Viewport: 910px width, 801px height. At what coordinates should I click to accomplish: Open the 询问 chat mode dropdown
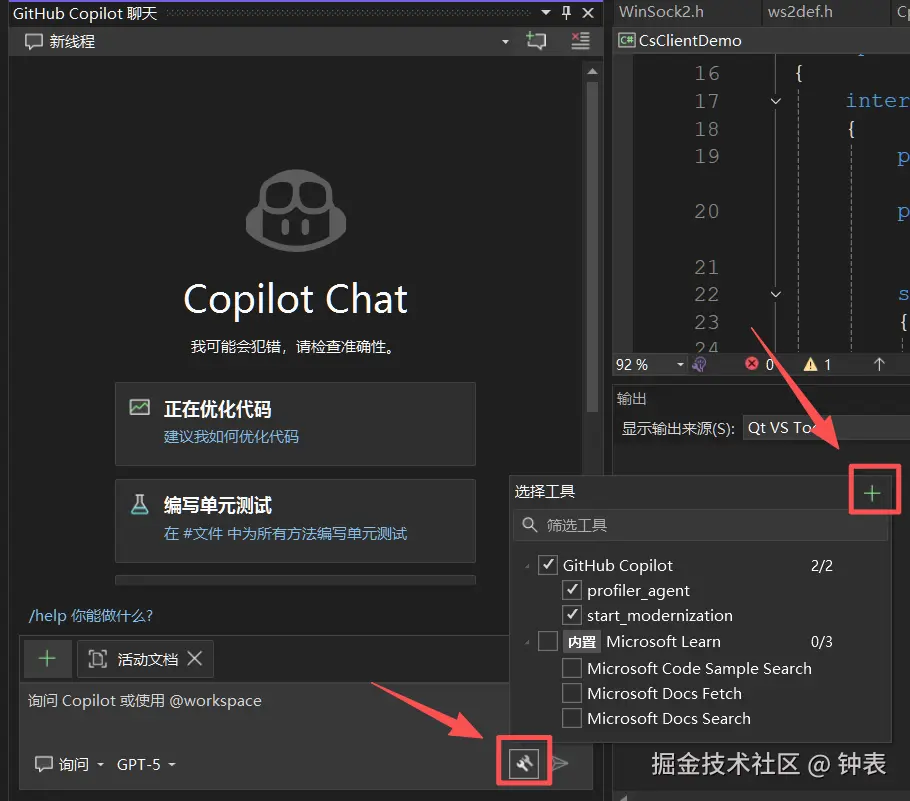pyautogui.click(x=69, y=764)
